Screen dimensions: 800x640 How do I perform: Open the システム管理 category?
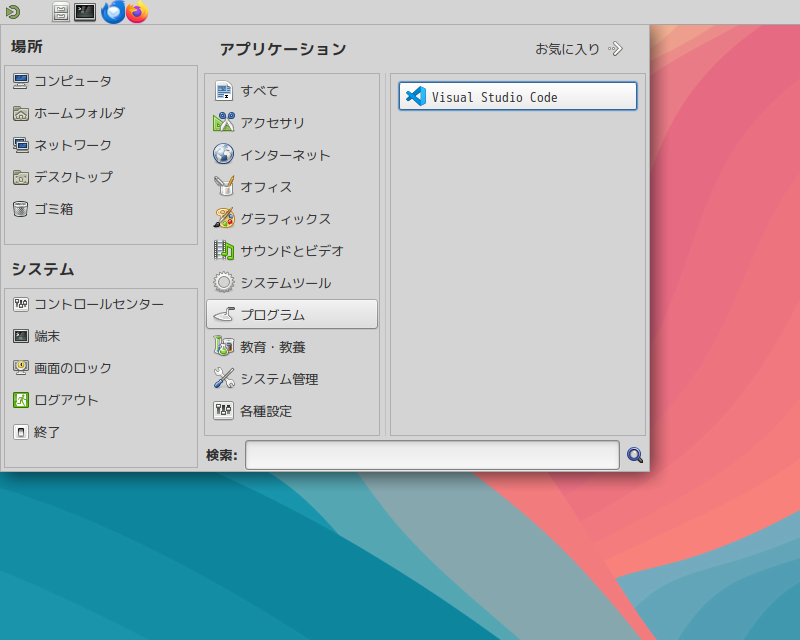(292, 379)
